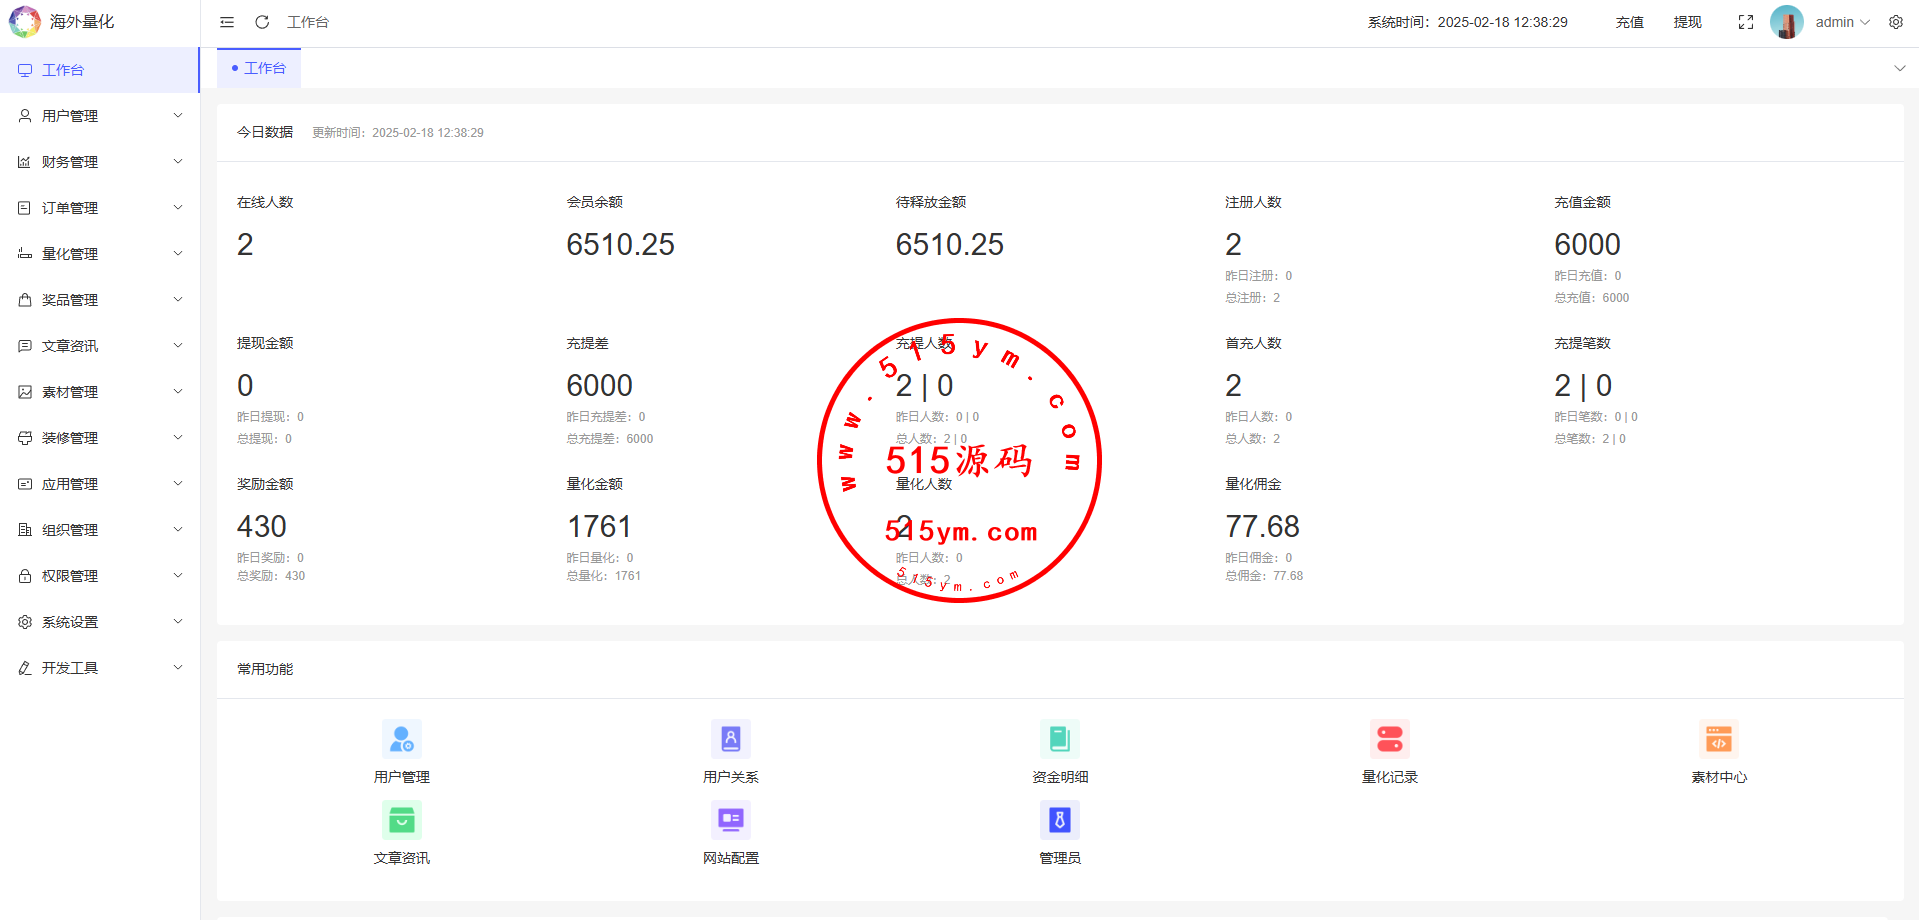Expand the tab list chevron at right

(x=1899, y=68)
